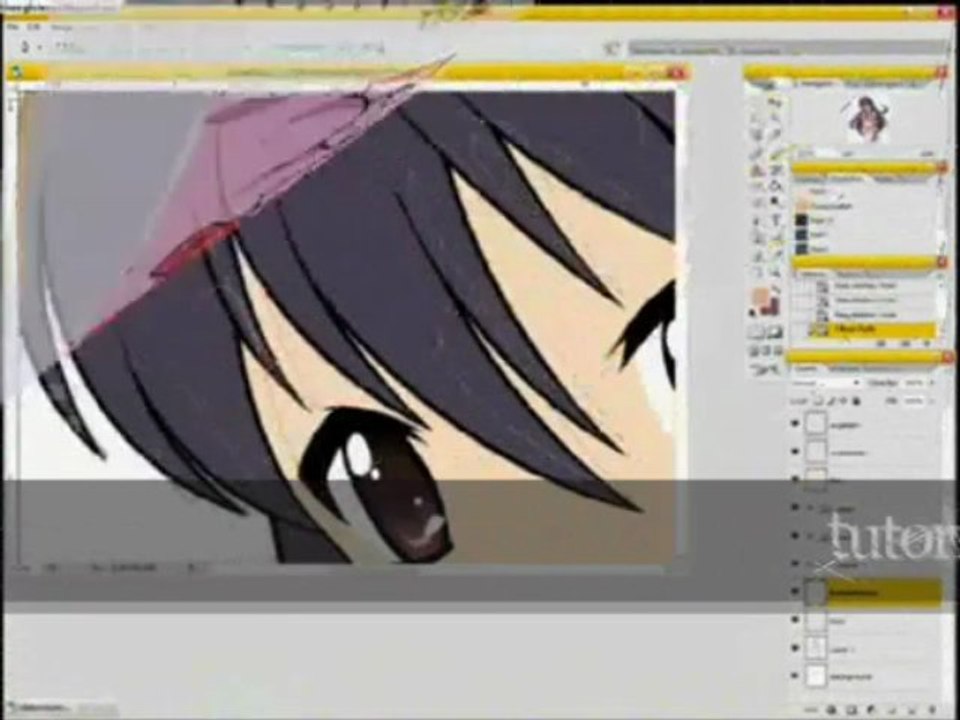This screenshot has width=960, height=720.
Task: Select the Eyedropper tool
Action: click(776, 253)
